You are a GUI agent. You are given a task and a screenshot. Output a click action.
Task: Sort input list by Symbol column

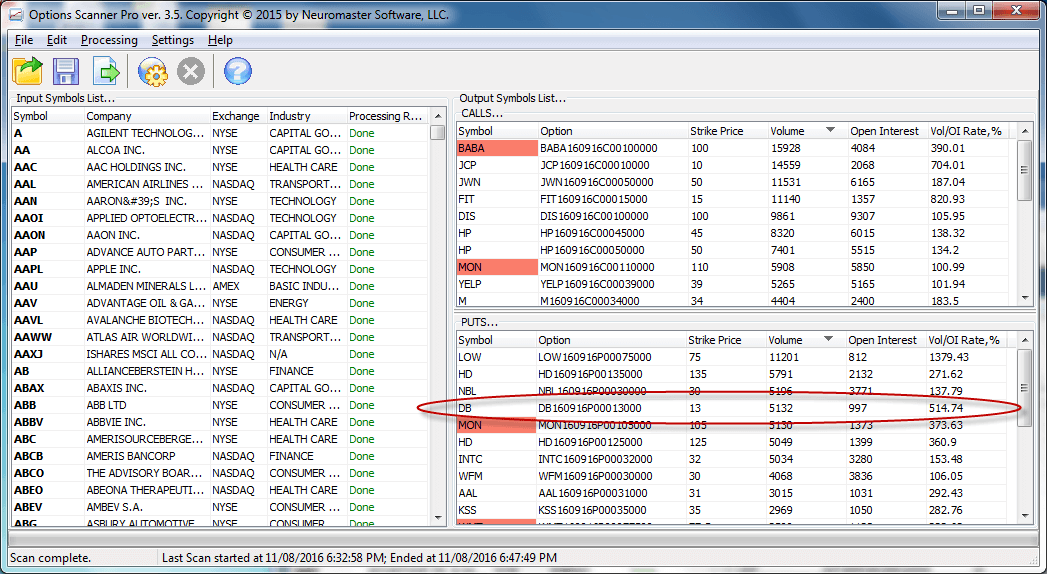tap(47, 116)
